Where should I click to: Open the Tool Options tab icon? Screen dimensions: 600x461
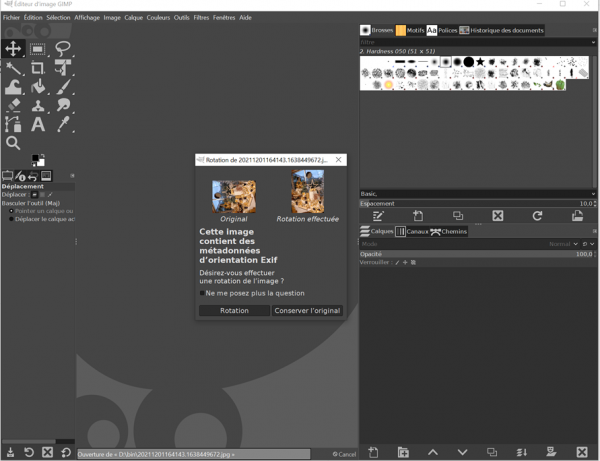[7, 176]
